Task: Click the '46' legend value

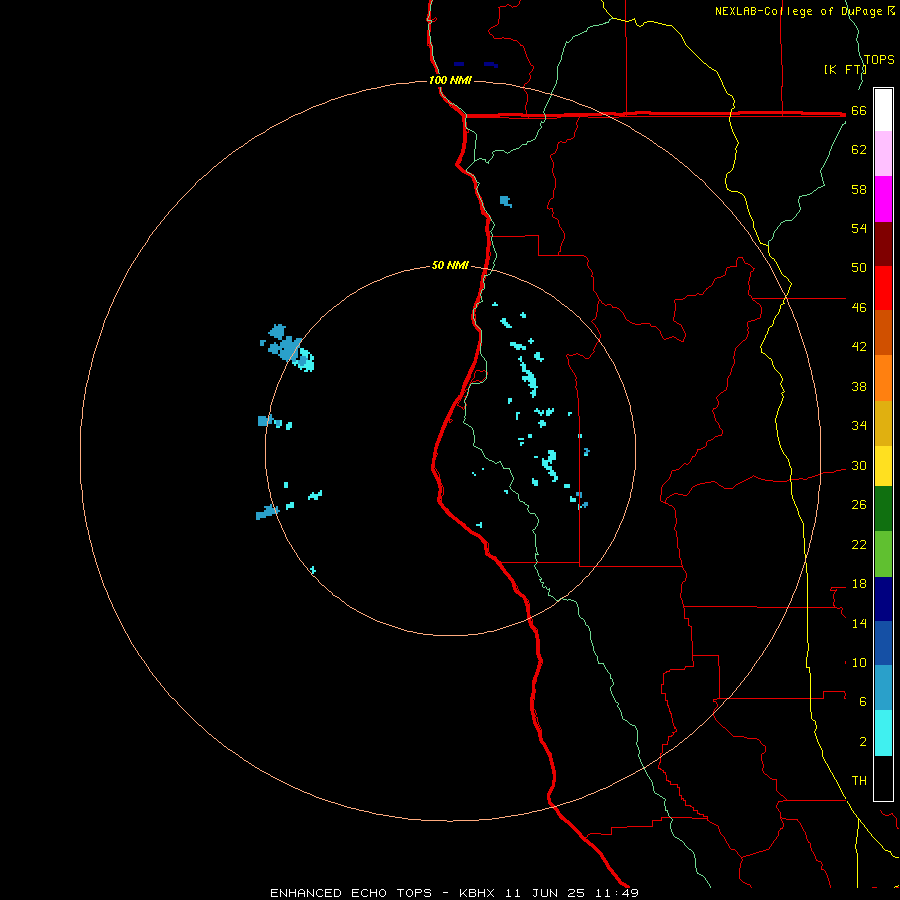Action: [859, 308]
